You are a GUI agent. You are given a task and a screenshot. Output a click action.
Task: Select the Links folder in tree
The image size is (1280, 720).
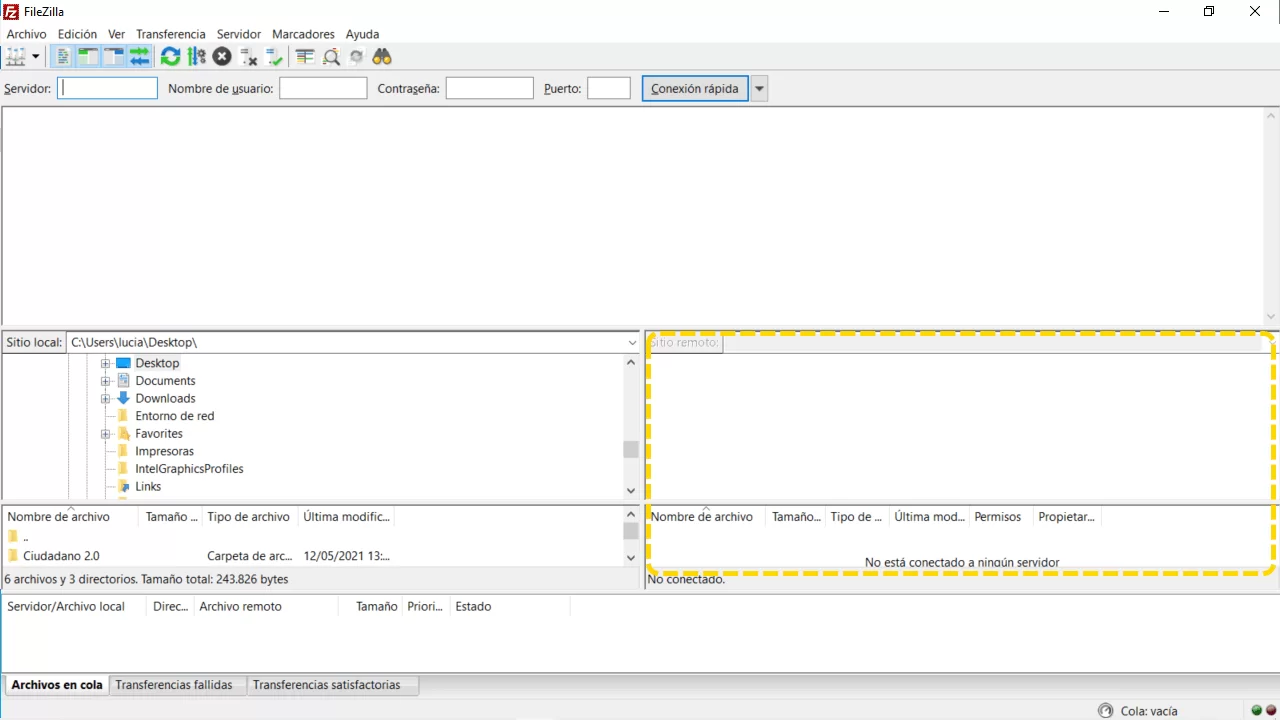[x=148, y=486]
